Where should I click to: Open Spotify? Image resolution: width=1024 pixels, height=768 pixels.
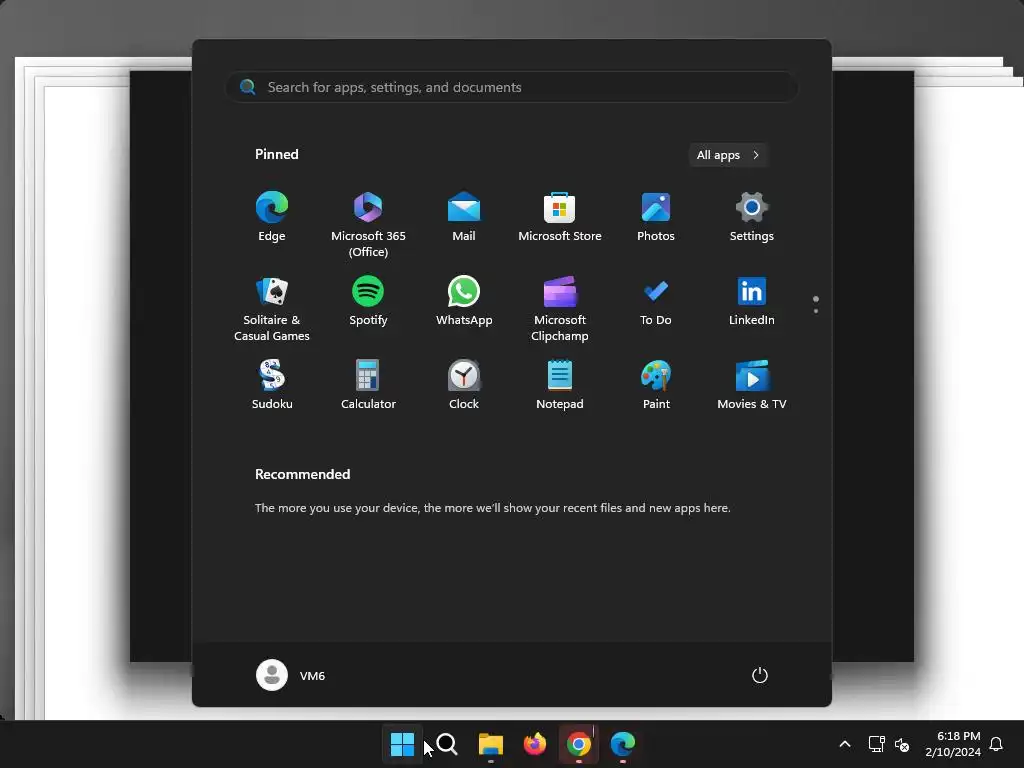tap(368, 302)
